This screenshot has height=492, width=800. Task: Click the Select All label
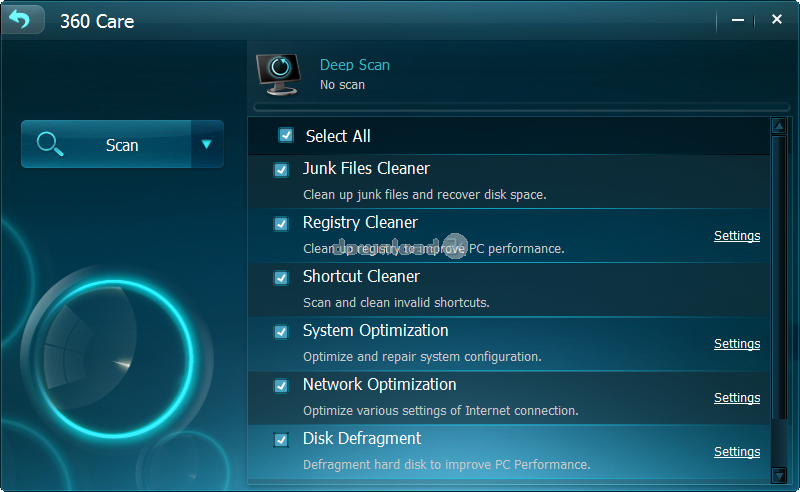pyautogui.click(x=338, y=136)
